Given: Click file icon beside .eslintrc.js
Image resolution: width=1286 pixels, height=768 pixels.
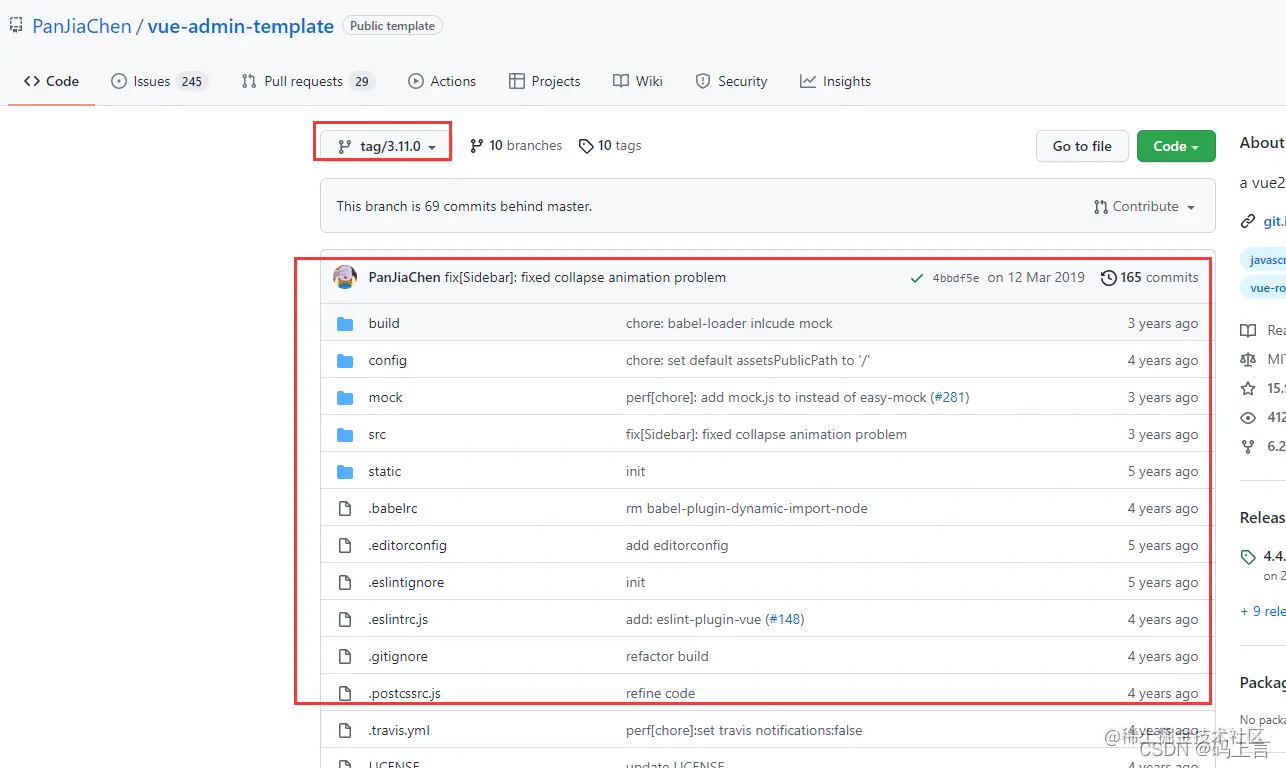Looking at the screenshot, I should click(345, 619).
